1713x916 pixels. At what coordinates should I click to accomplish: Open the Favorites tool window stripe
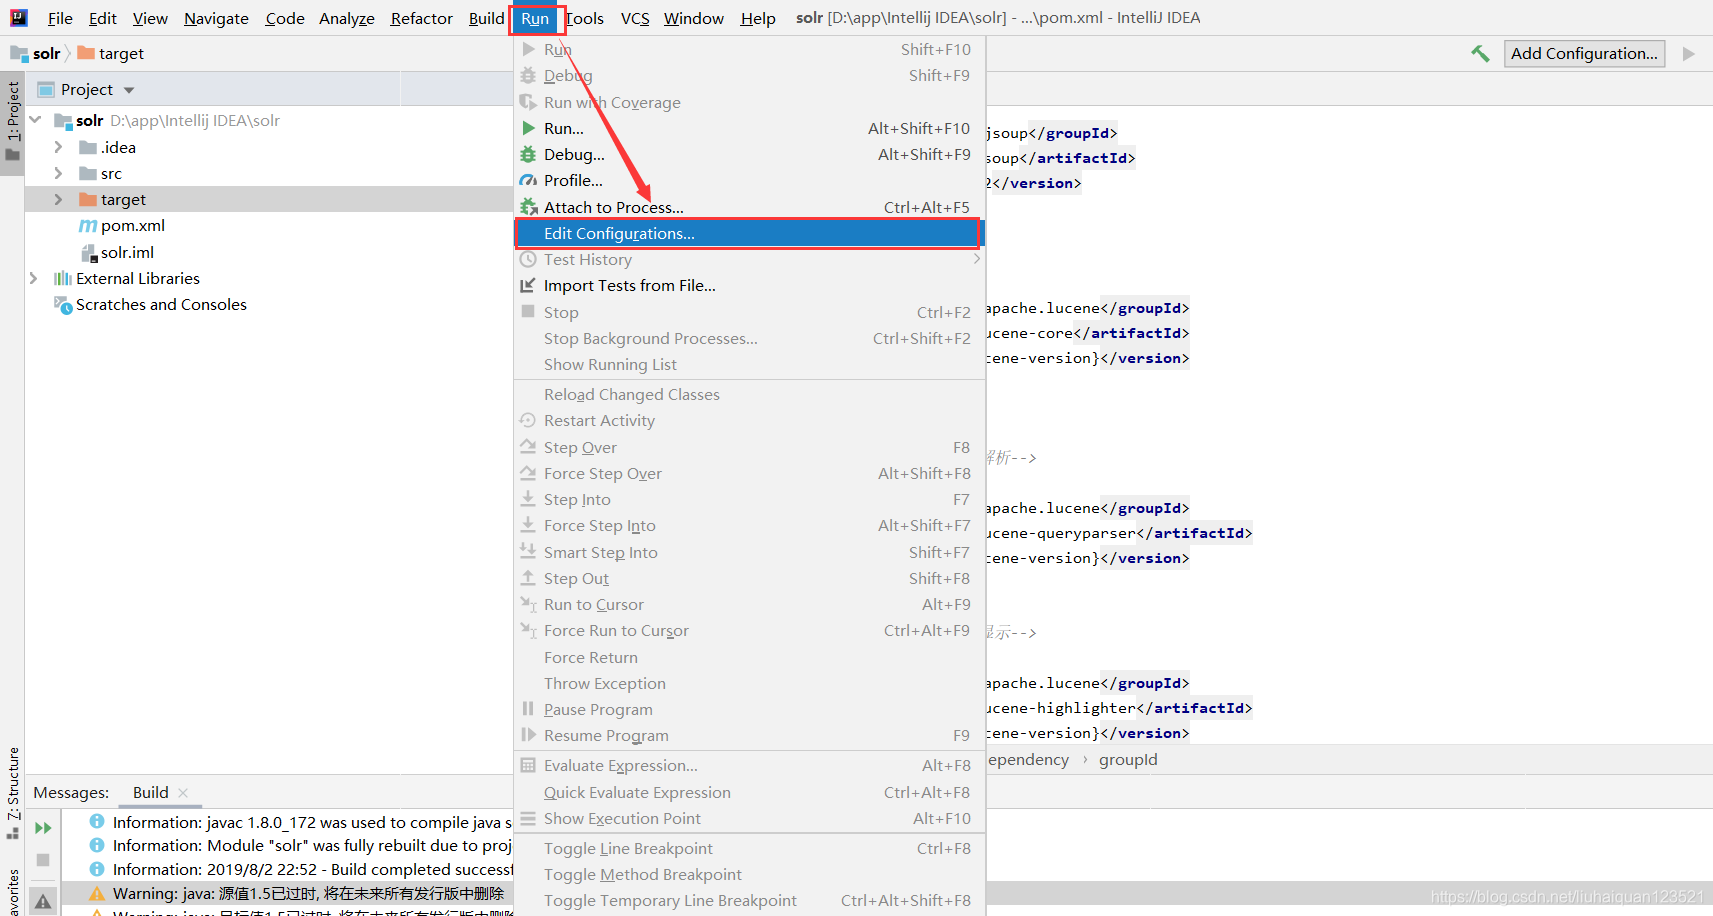tap(12, 892)
